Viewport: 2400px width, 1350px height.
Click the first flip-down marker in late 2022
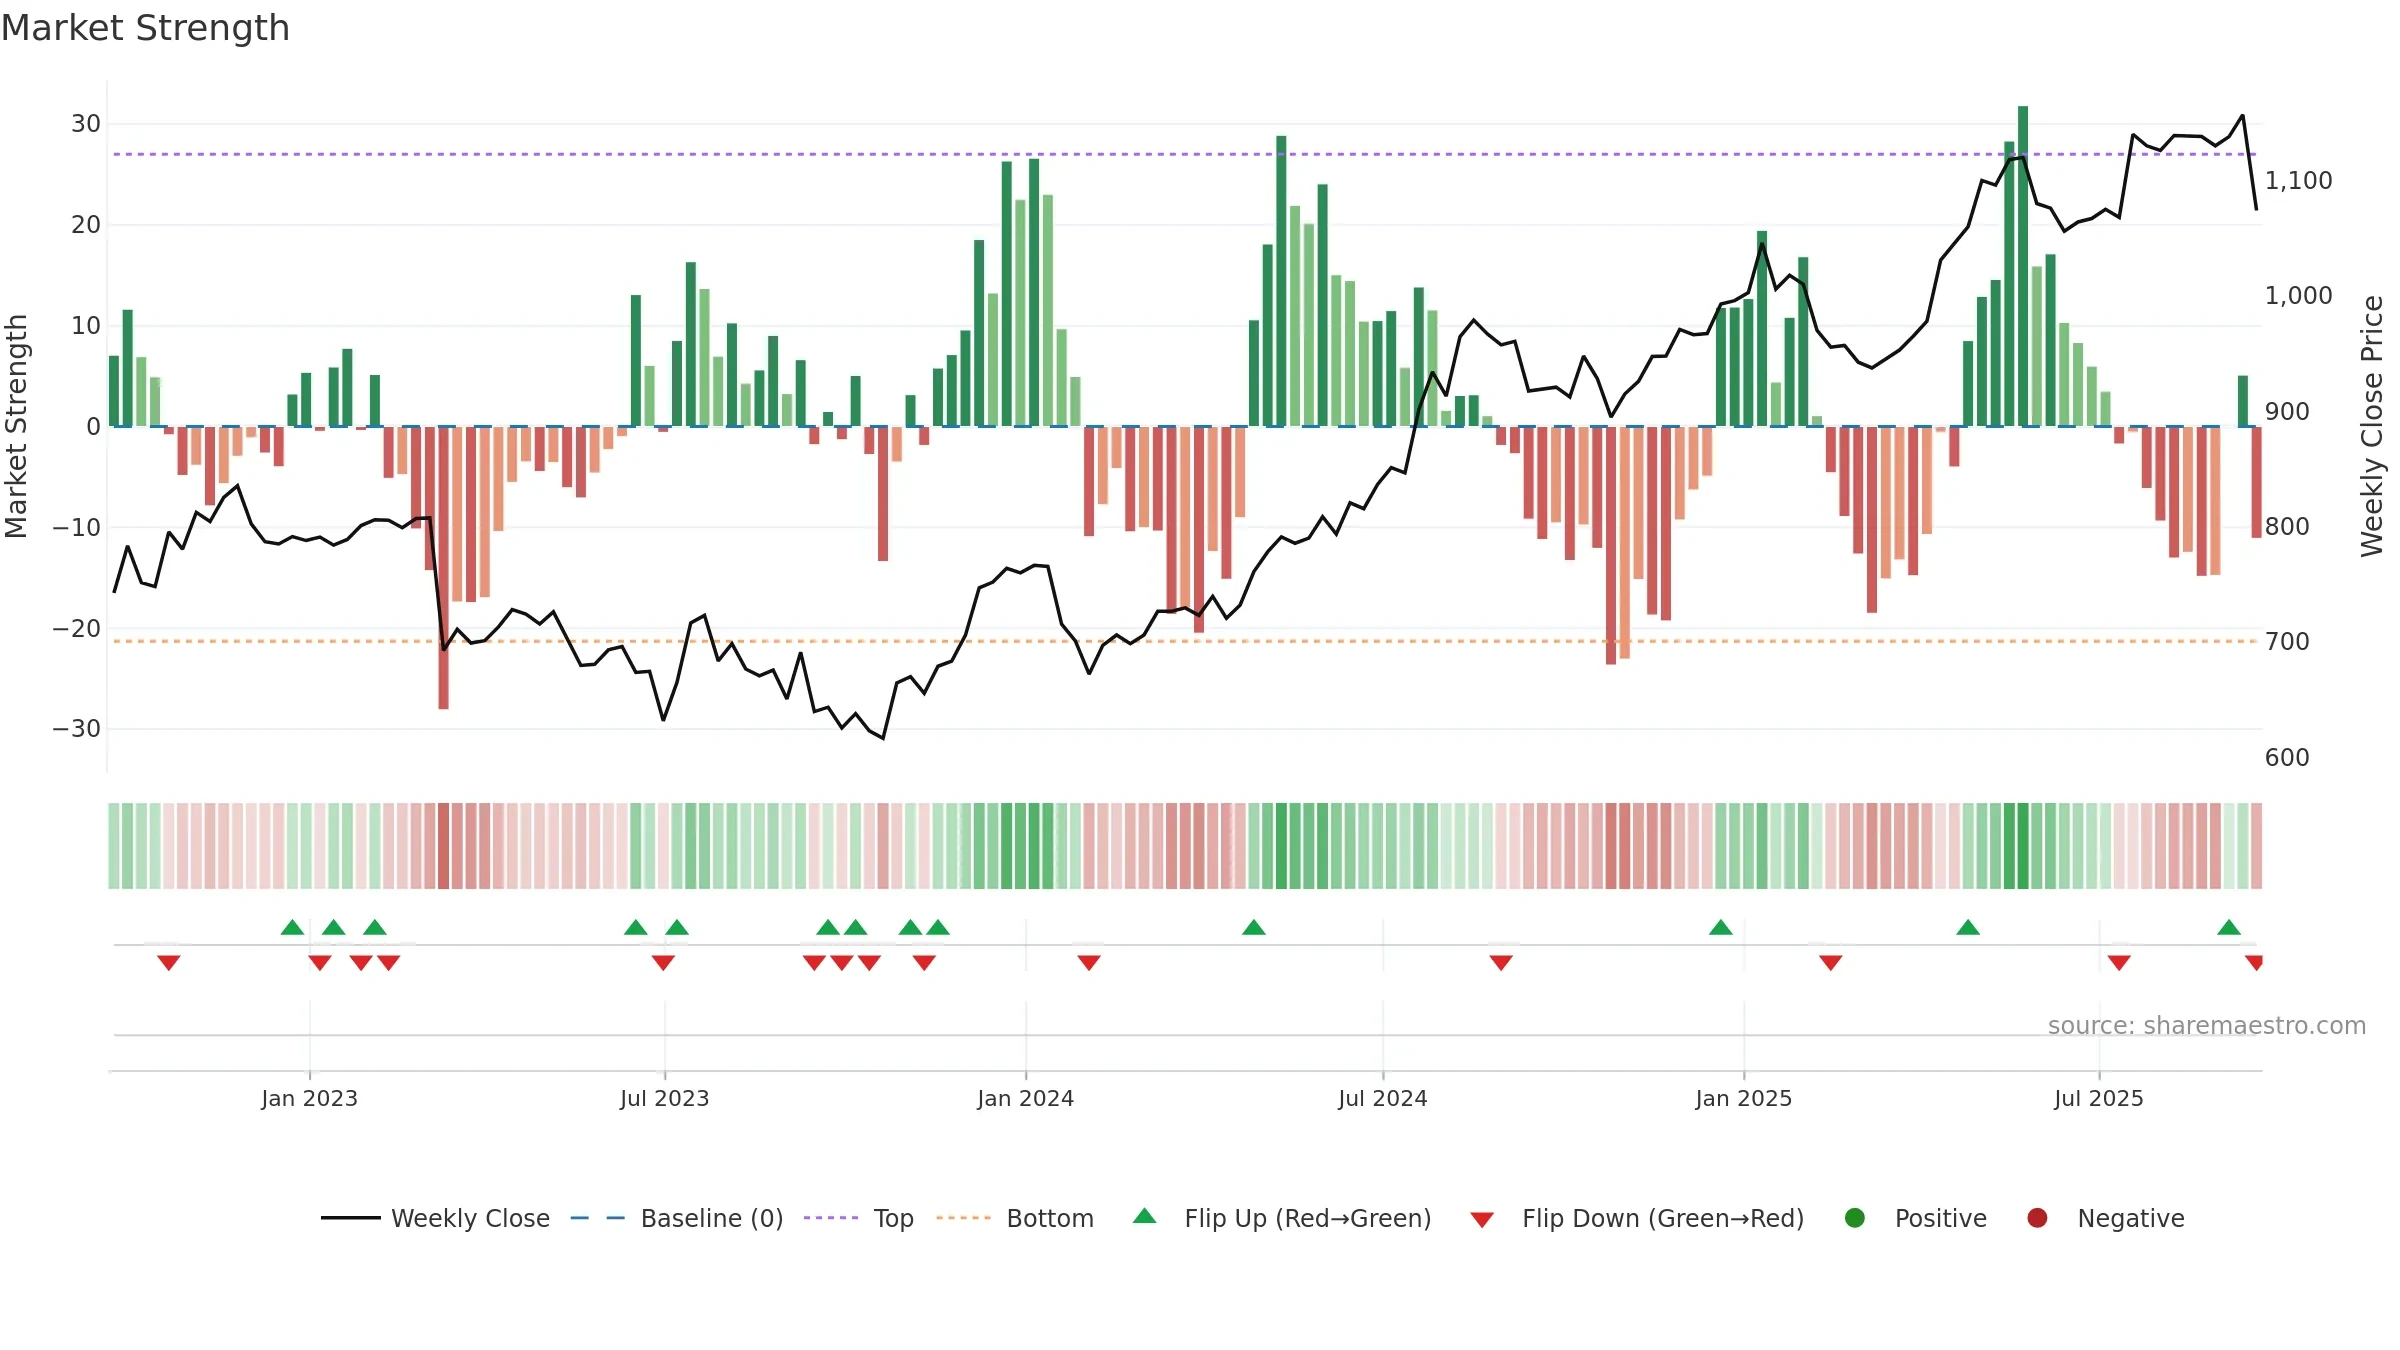tap(169, 963)
